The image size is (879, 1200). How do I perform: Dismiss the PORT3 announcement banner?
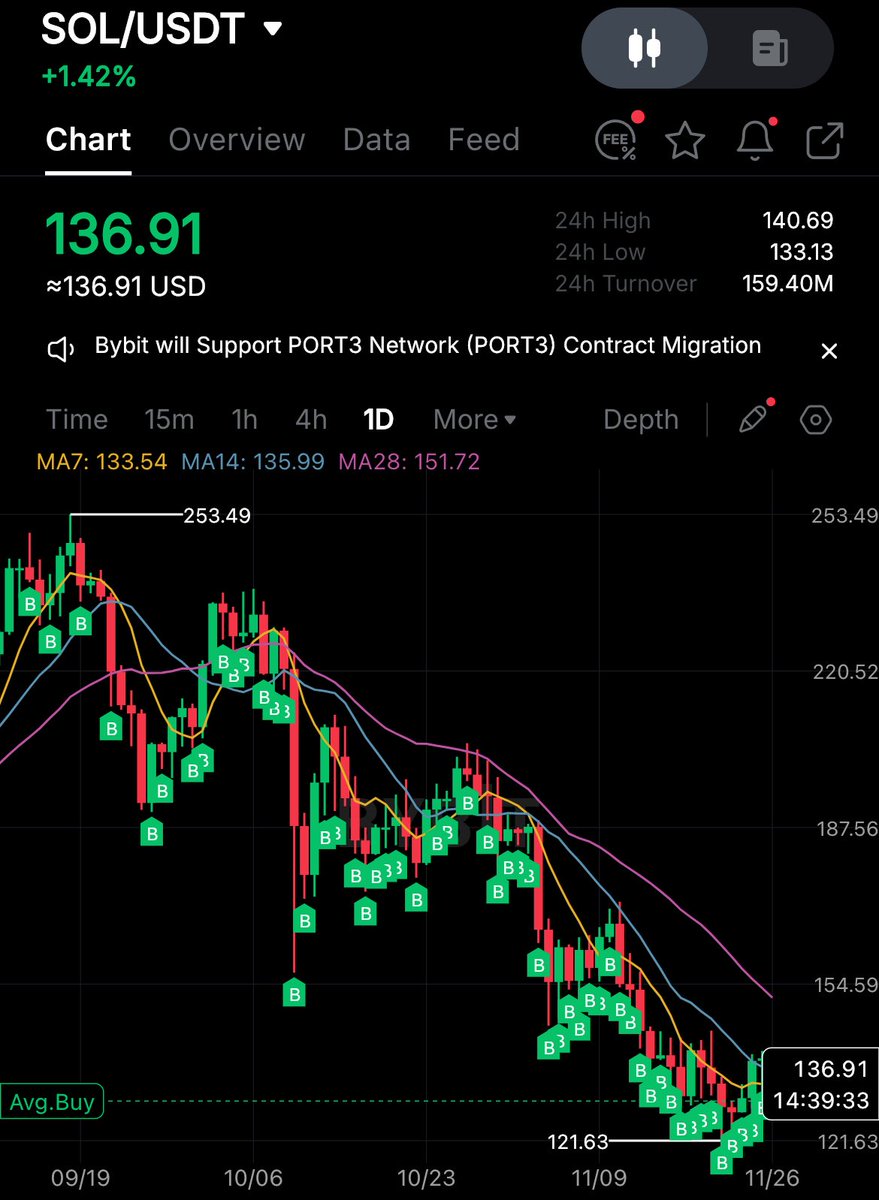coord(829,351)
